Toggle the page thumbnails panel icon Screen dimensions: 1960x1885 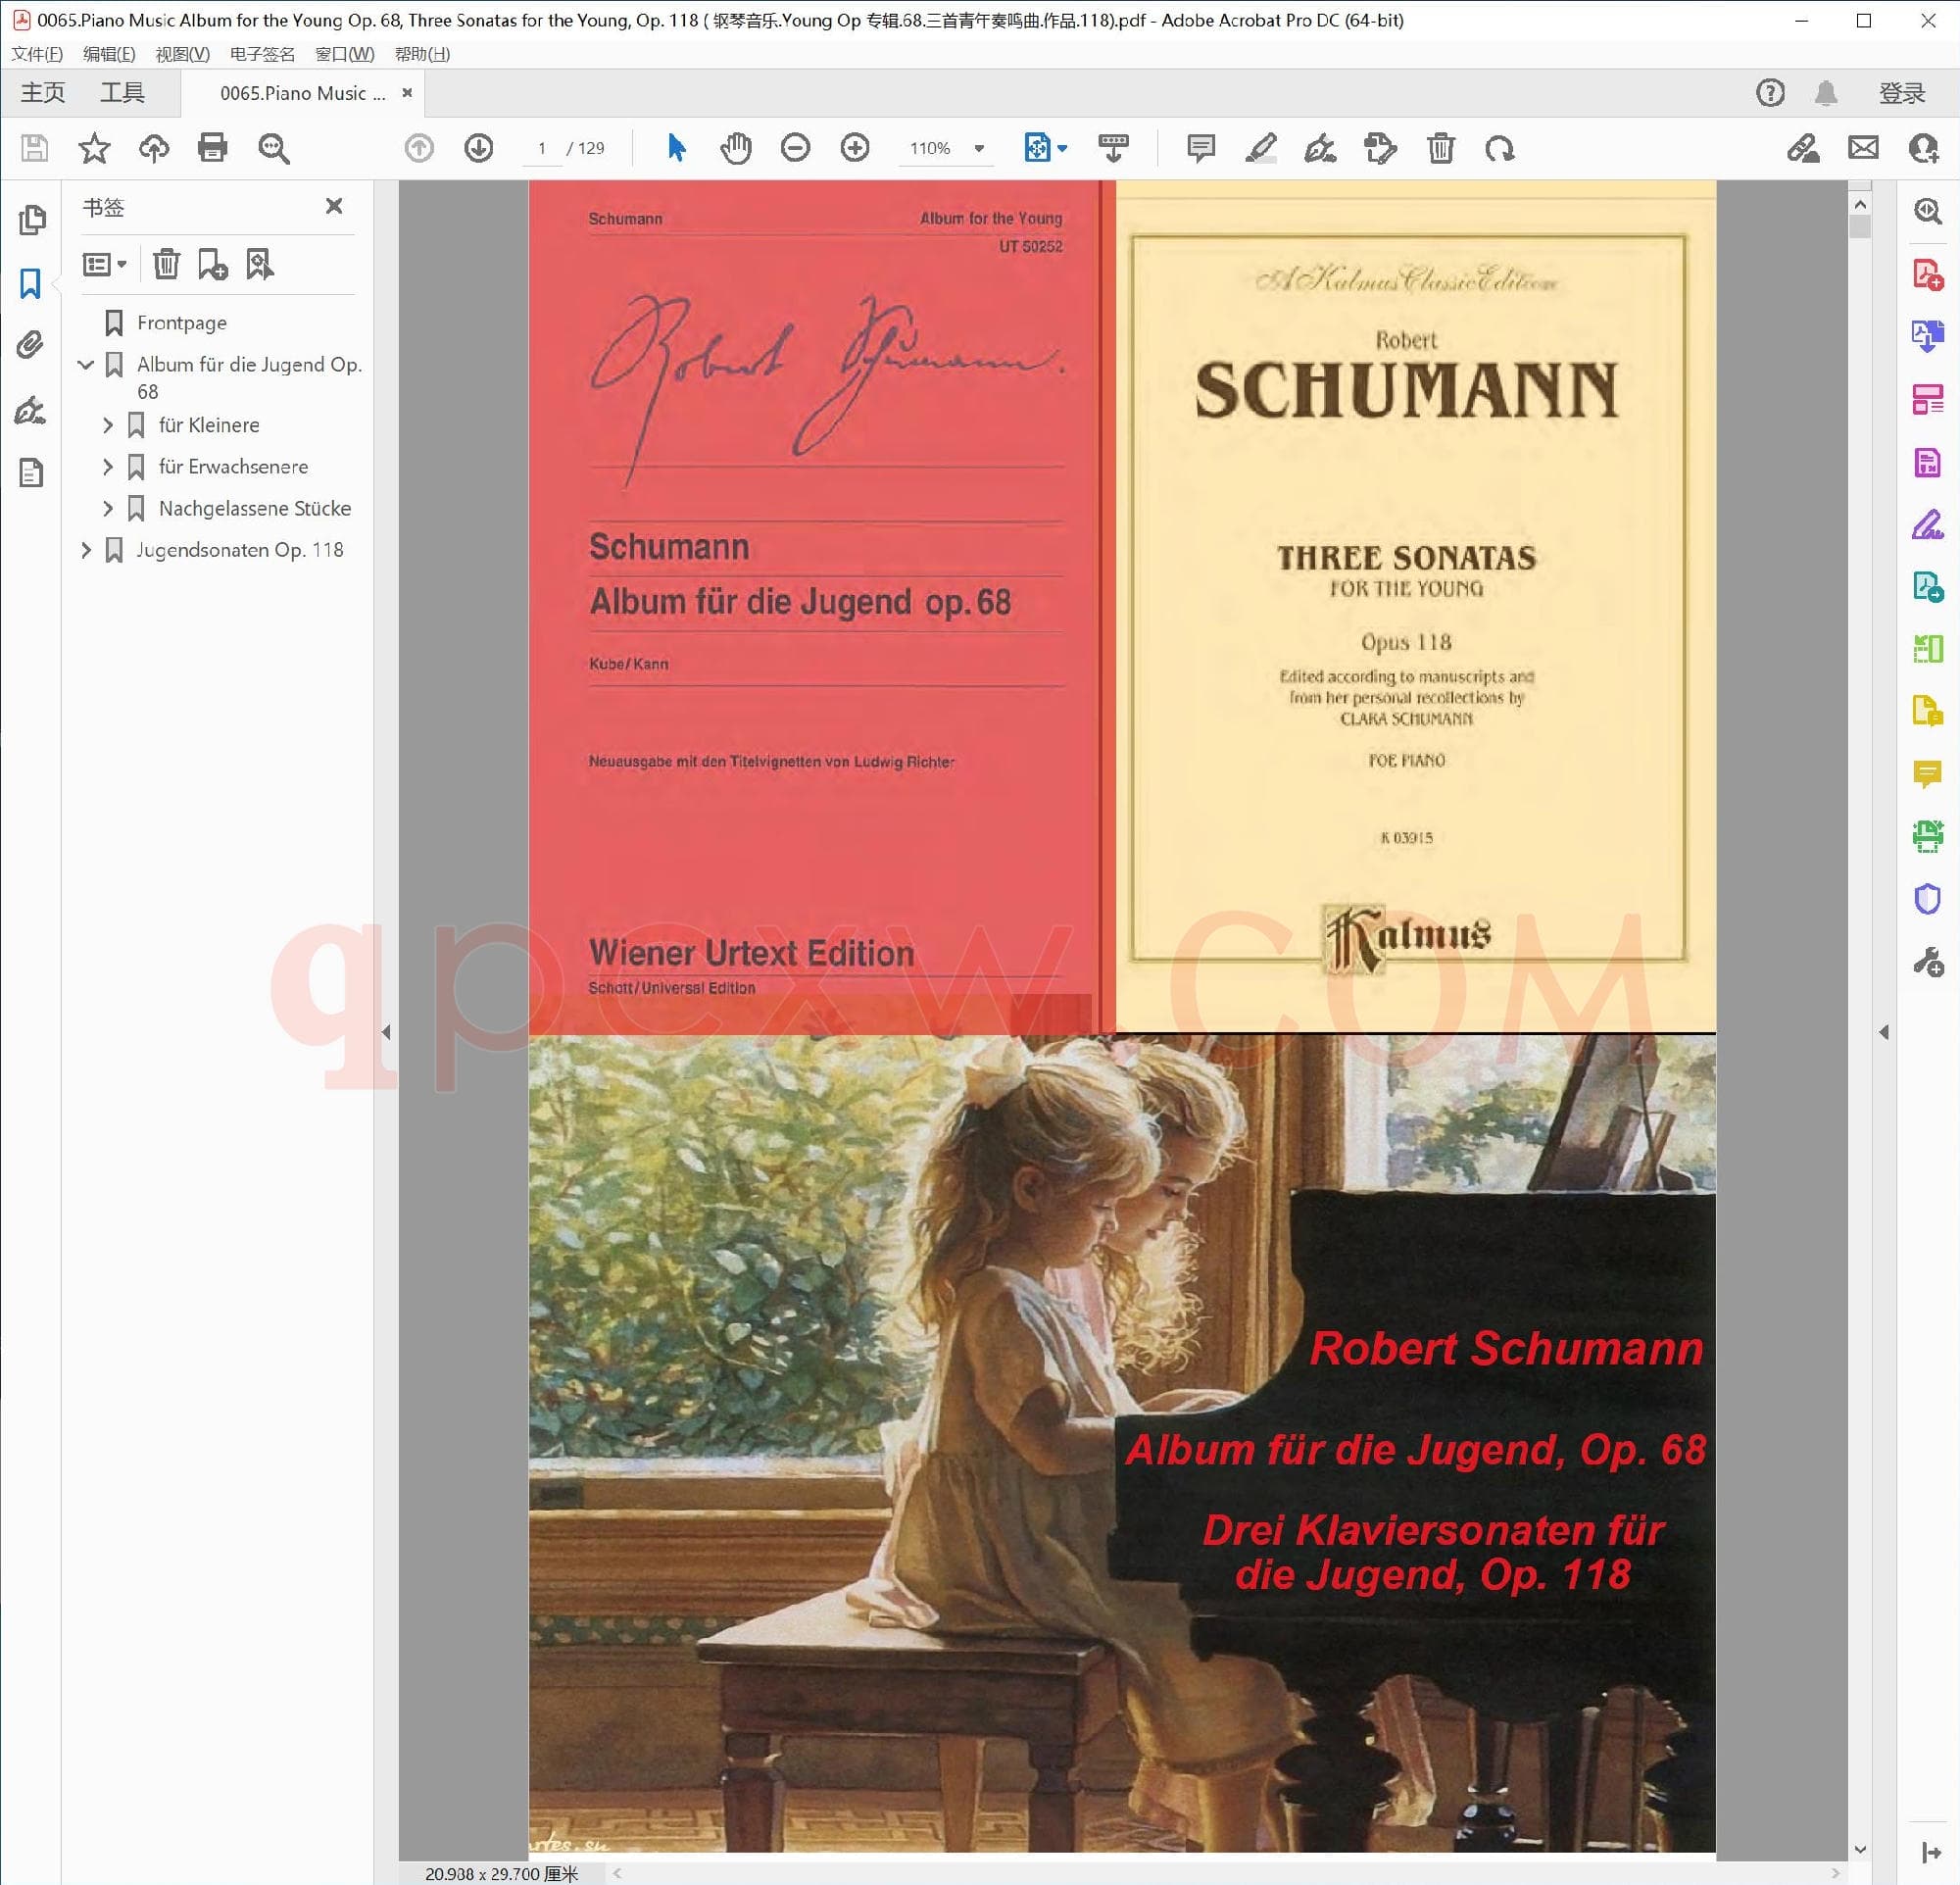coord(31,219)
